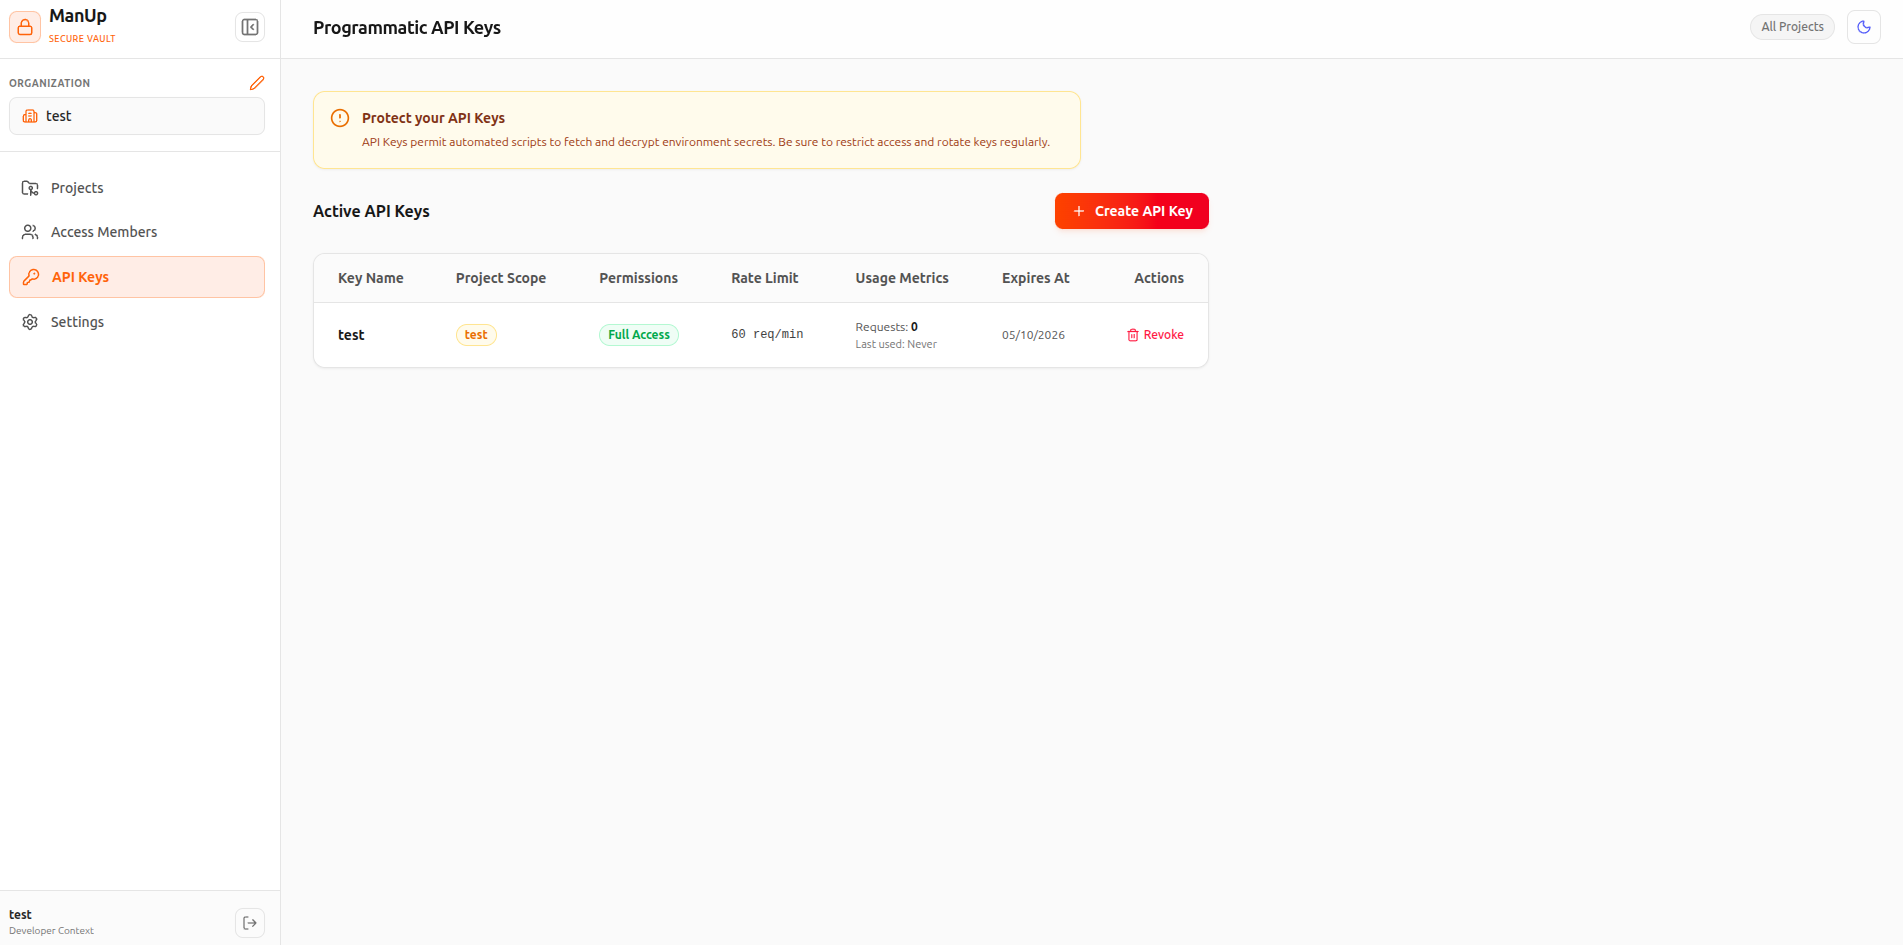The height and width of the screenshot is (945, 1903).
Task: Click the Project Scope column header
Action: [501, 278]
